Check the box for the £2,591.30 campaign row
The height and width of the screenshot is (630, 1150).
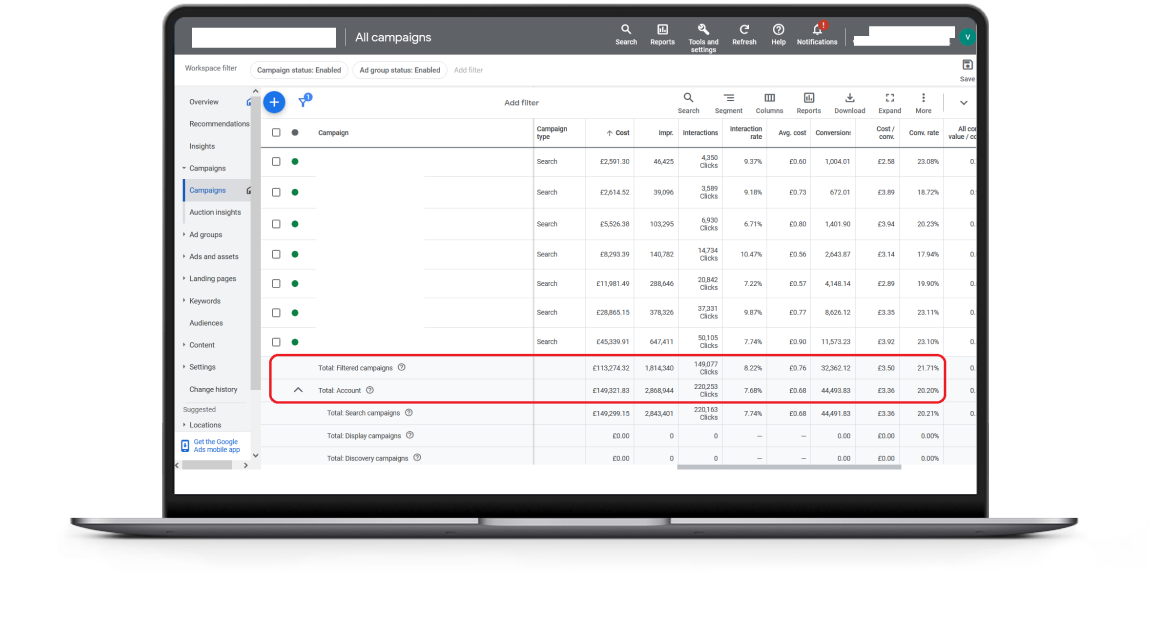coord(277,161)
